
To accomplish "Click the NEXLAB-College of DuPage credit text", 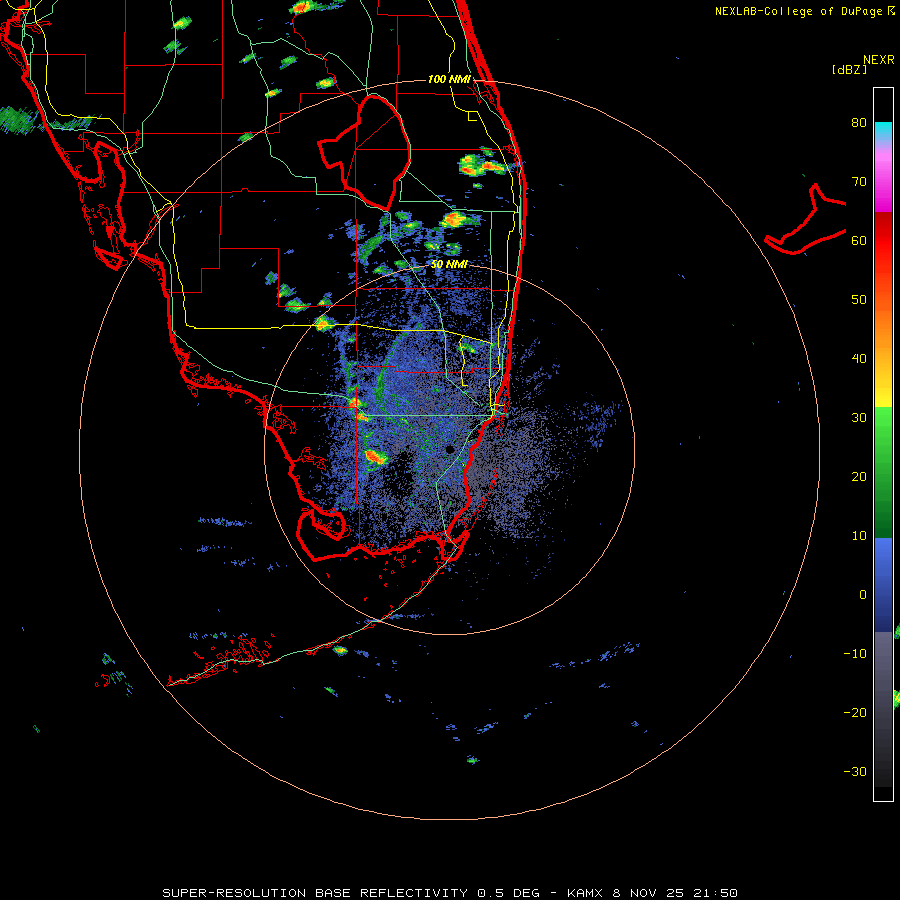I will 799,11.
